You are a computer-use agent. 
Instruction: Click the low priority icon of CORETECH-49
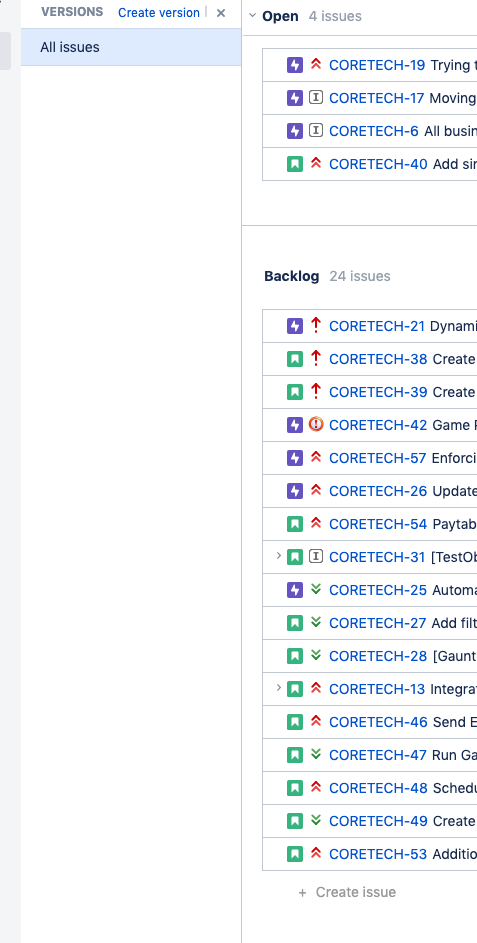tap(316, 821)
